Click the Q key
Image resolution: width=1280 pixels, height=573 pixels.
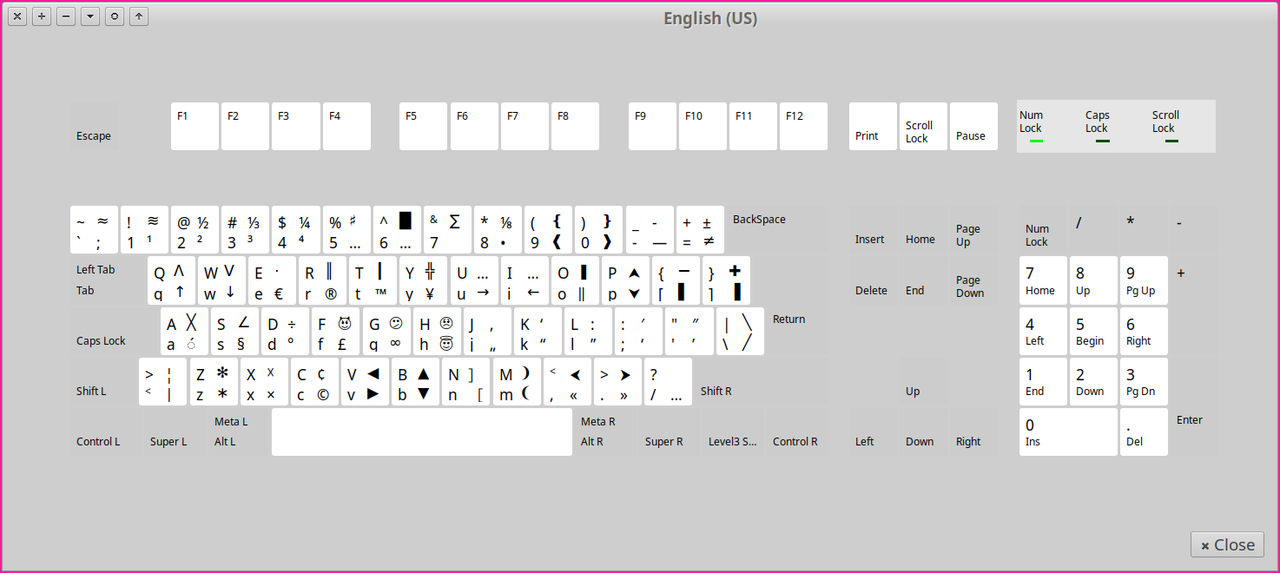click(172, 281)
